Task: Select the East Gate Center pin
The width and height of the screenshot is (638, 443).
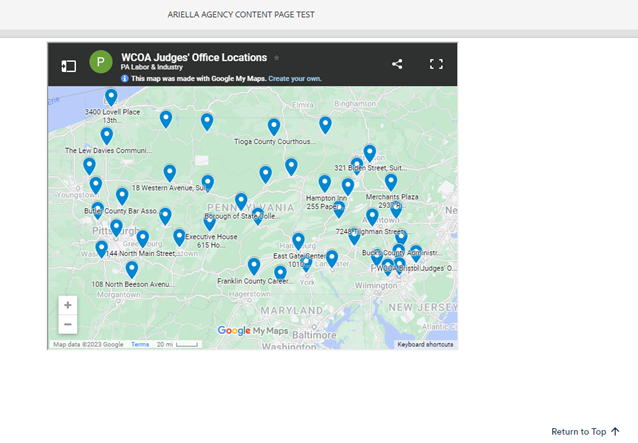Action: (298, 242)
